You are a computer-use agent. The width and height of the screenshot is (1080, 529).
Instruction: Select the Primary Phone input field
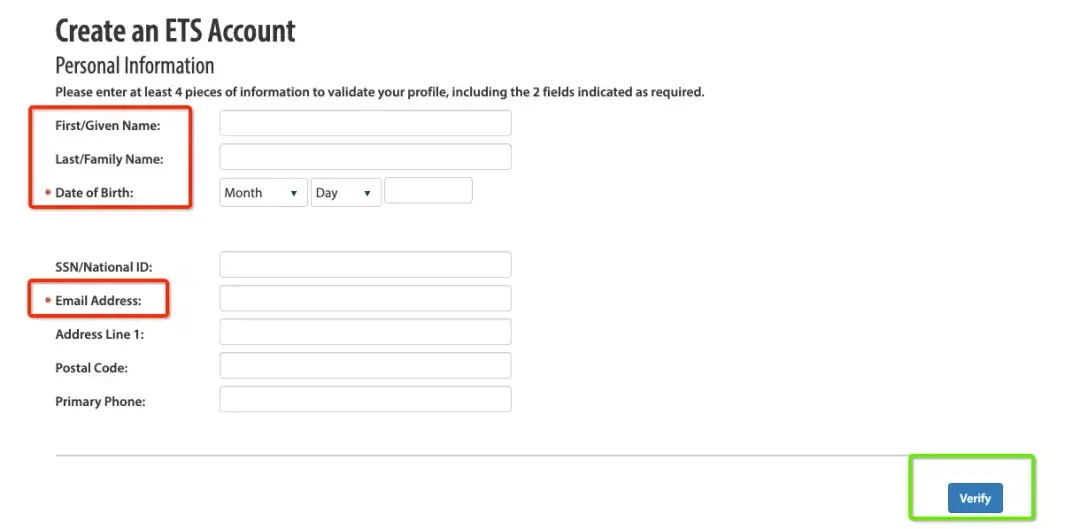365,400
